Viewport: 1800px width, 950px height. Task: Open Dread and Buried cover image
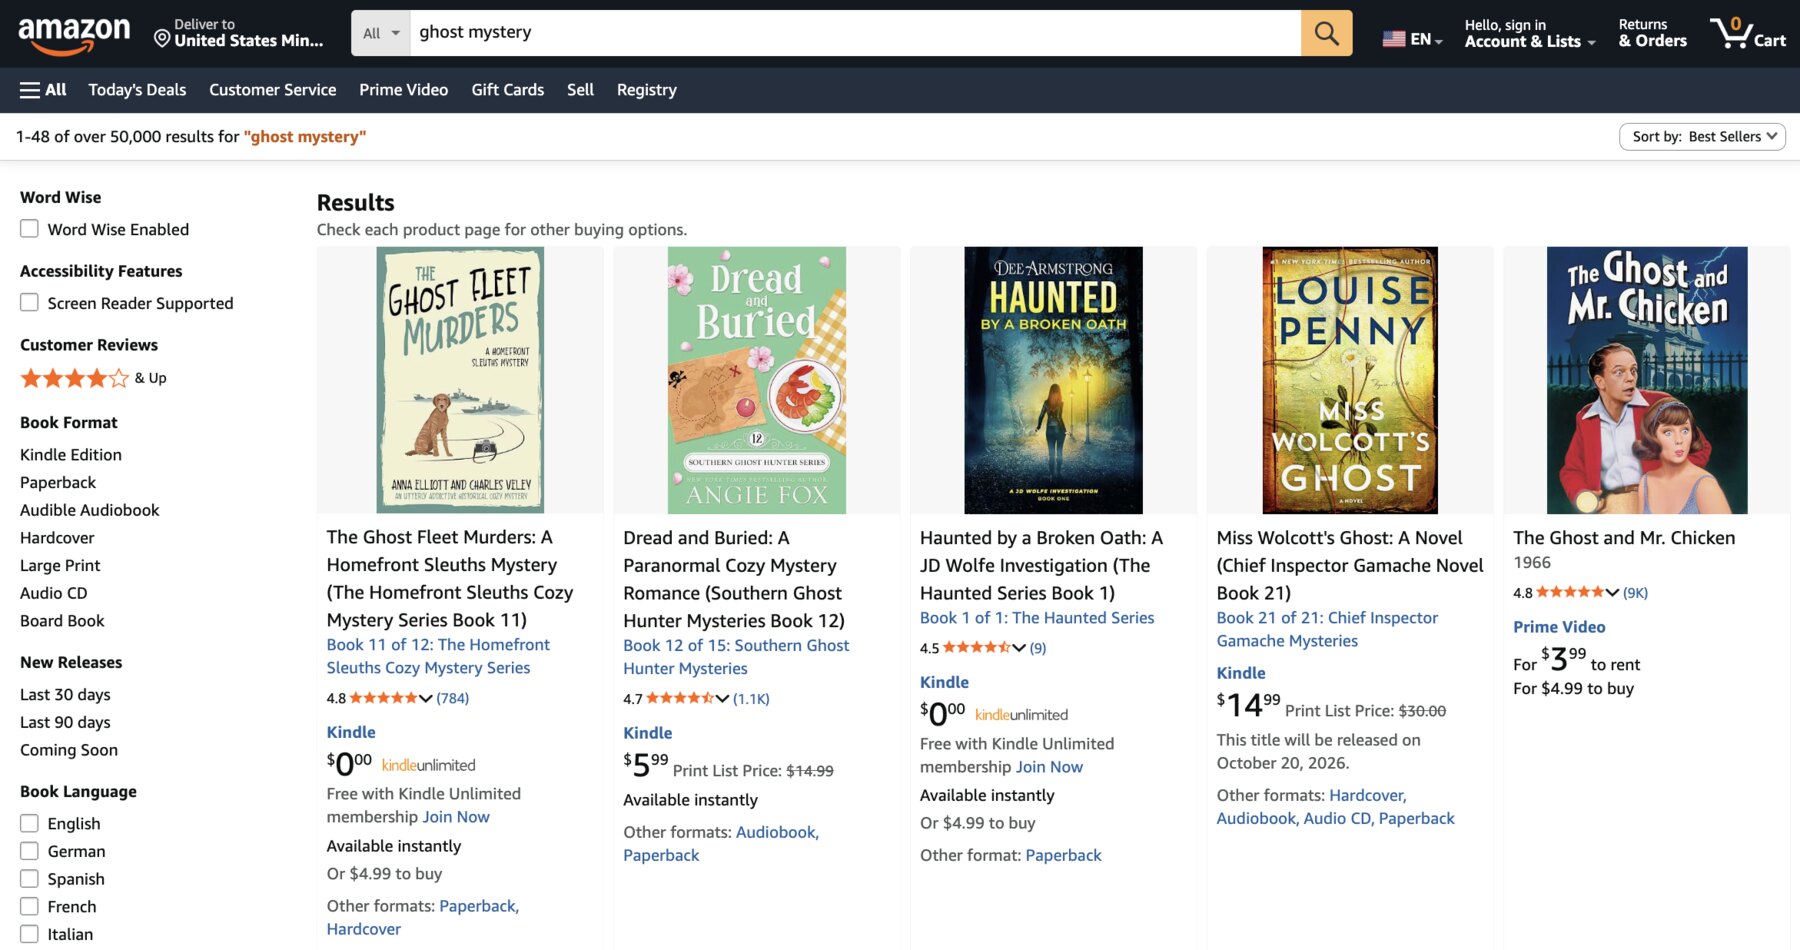click(x=757, y=380)
